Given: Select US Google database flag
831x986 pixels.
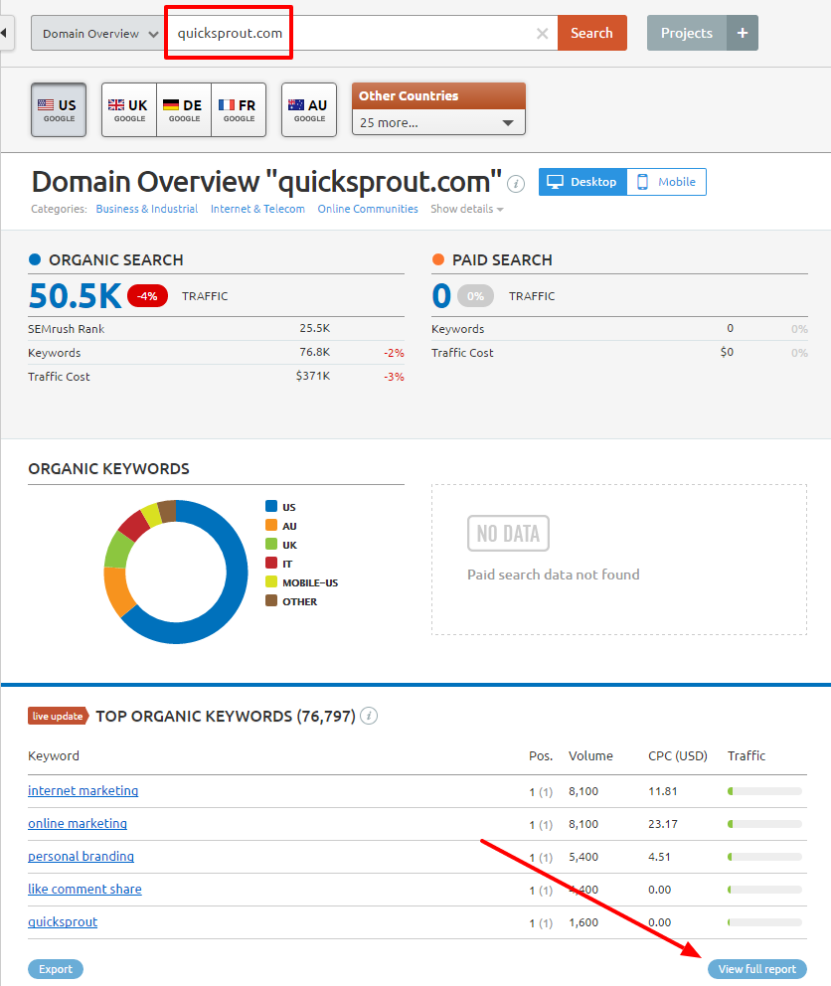Looking at the screenshot, I should 59,110.
